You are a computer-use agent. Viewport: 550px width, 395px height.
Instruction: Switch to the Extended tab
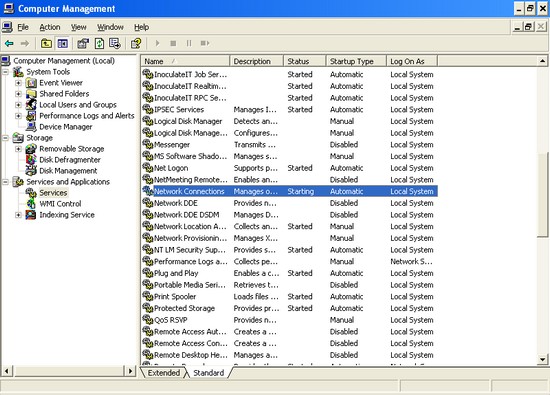click(x=163, y=373)
